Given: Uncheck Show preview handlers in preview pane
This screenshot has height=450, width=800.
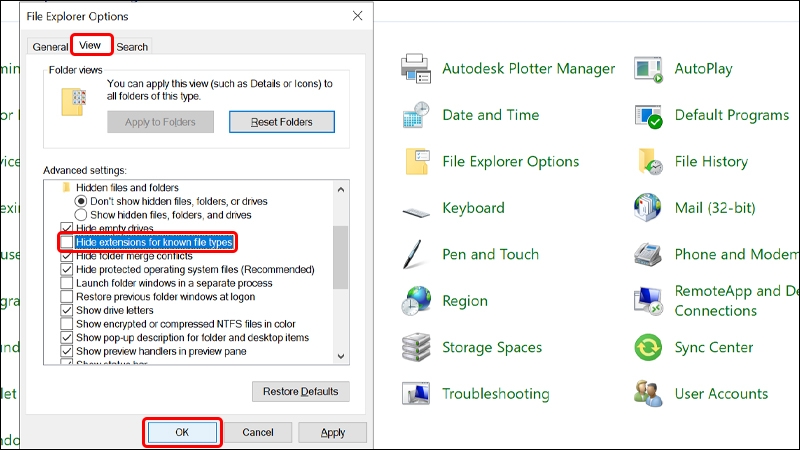Looking at the screenshot, I should point(66,351).
